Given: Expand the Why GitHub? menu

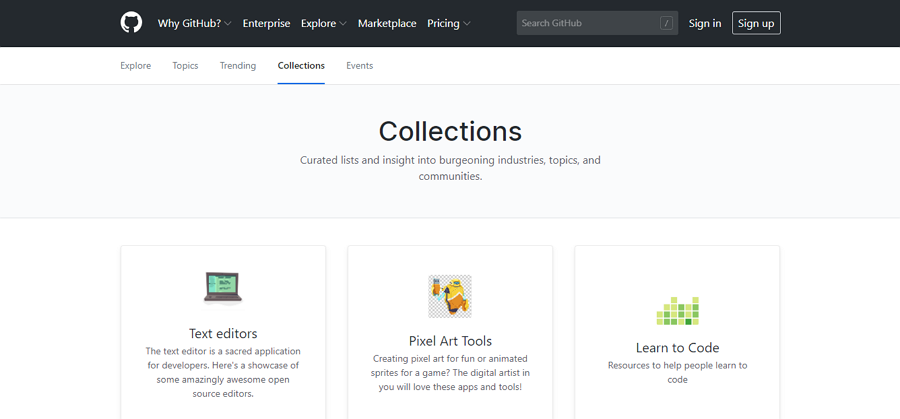Looking at the screenshot, I should (195, 24).
